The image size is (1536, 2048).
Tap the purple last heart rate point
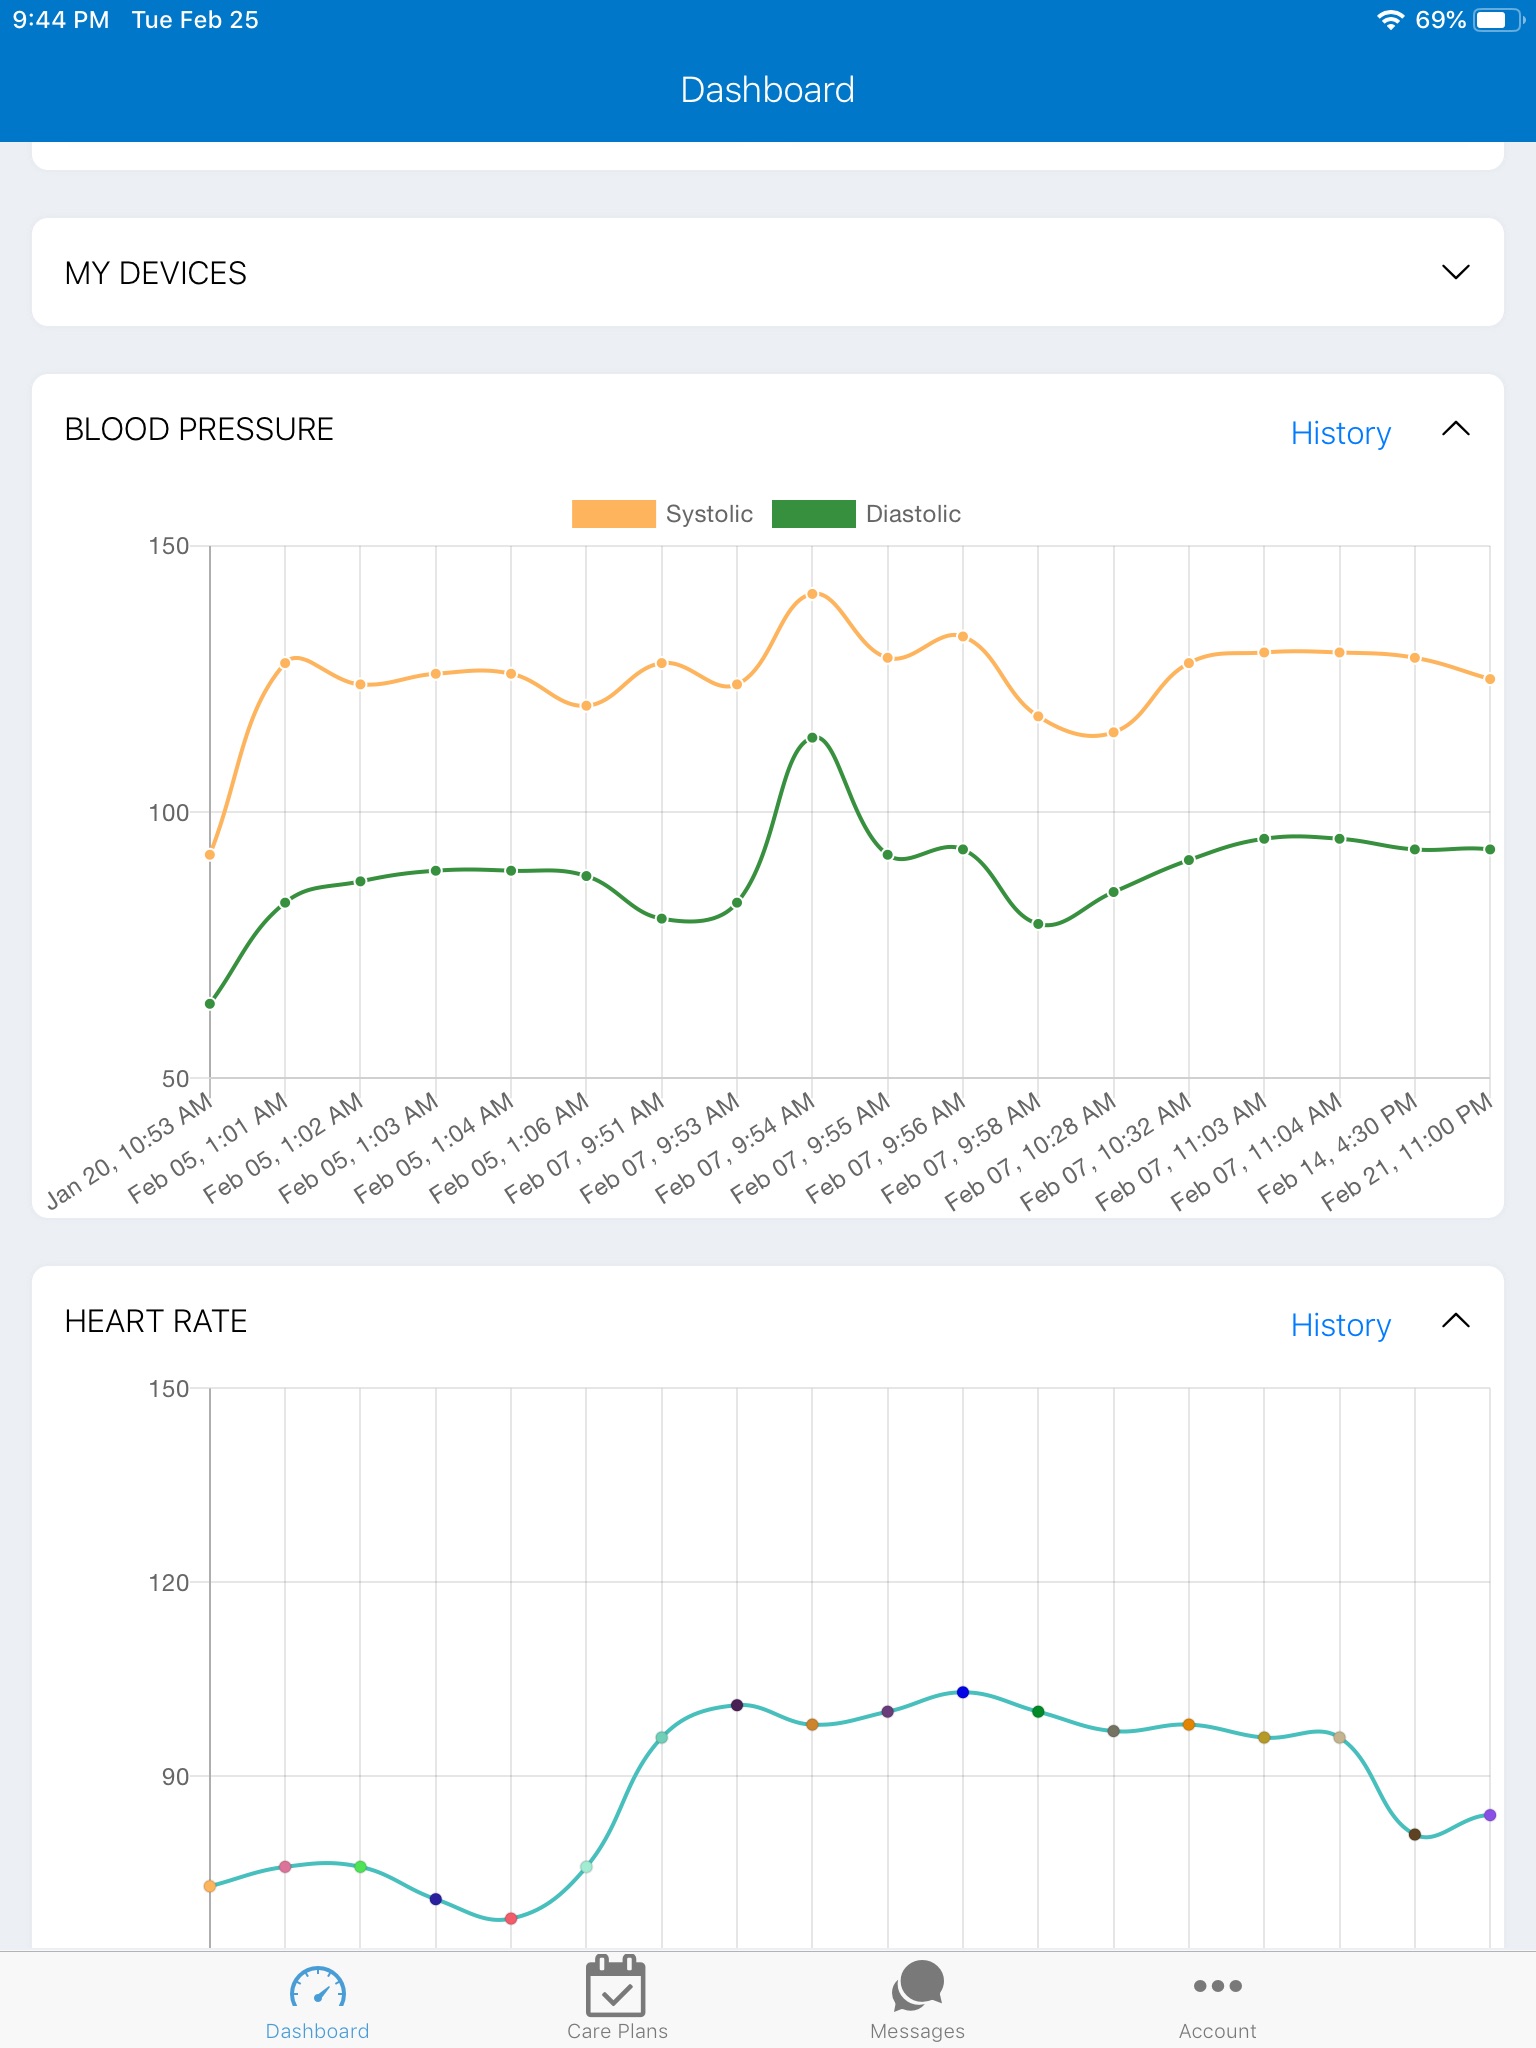1490,1815
